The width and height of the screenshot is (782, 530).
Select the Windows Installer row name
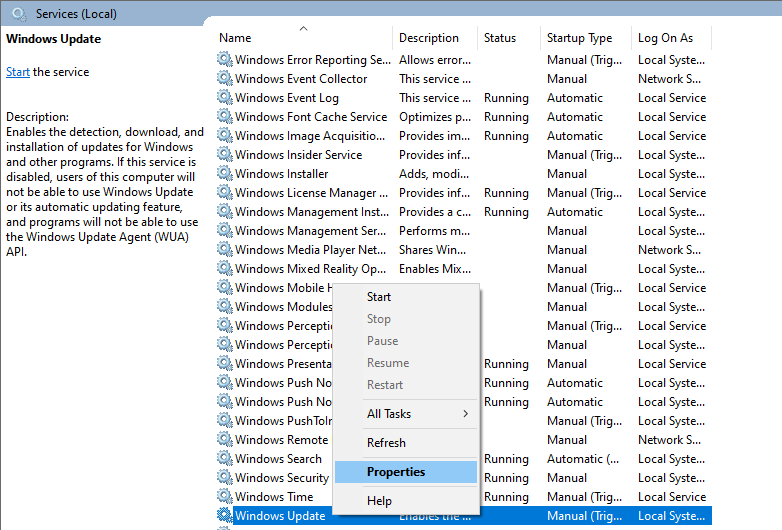pos(281,174)
